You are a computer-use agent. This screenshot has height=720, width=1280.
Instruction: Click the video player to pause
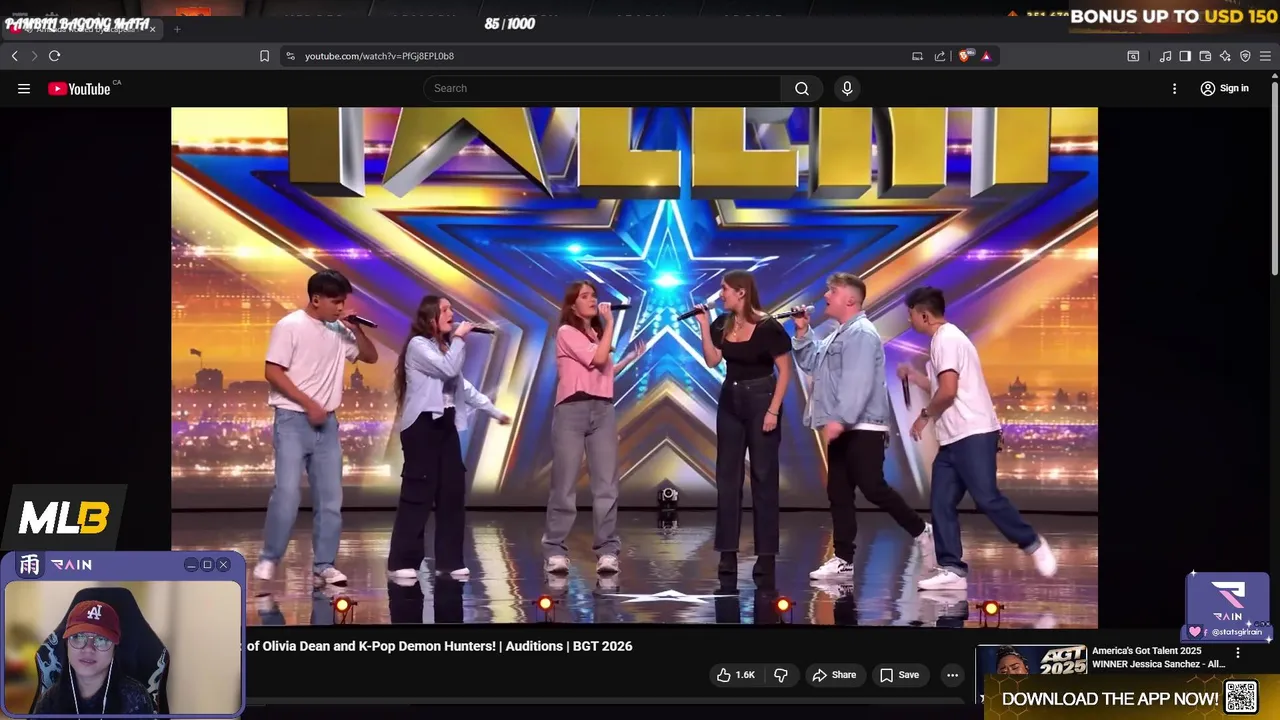(x=634, y=367)
